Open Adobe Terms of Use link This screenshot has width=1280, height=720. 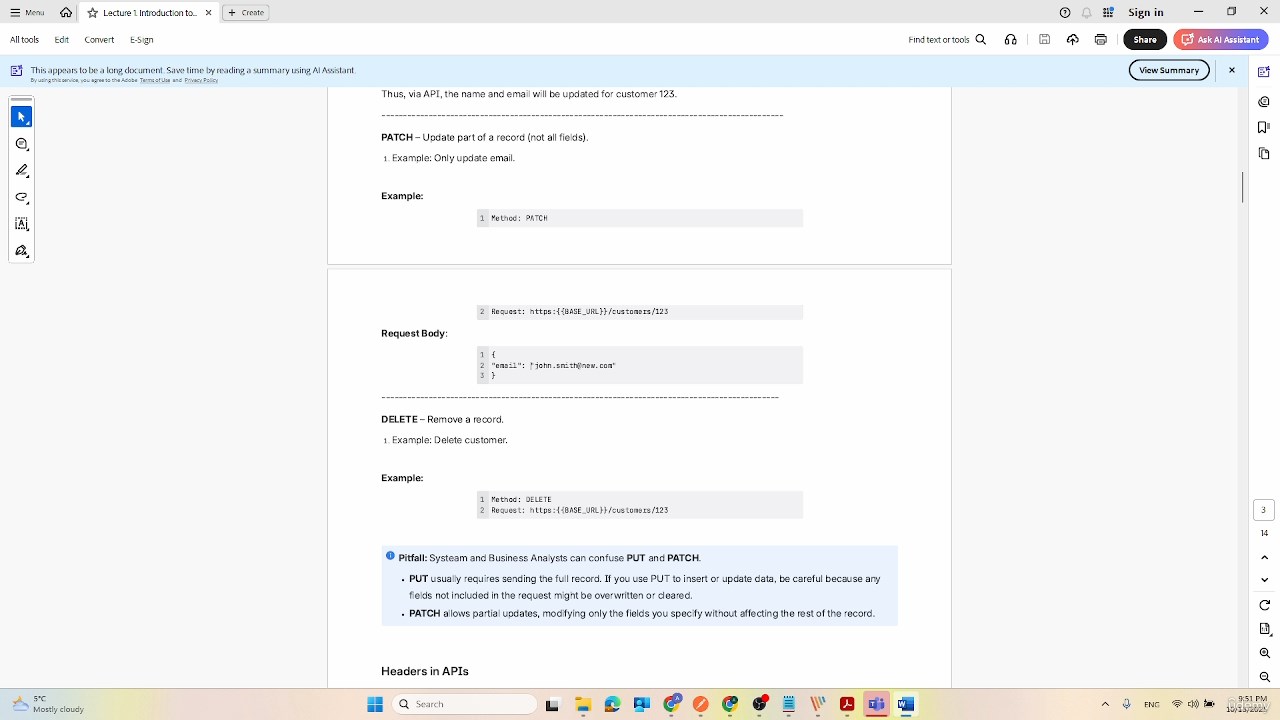pyautogui.click(x=155, y=80)
